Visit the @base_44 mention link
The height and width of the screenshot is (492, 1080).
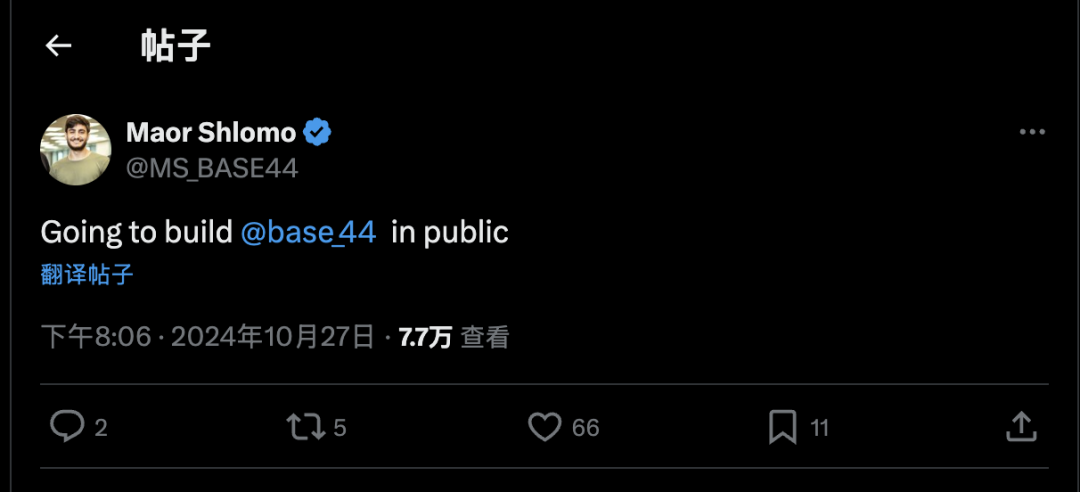click(309, 232)
